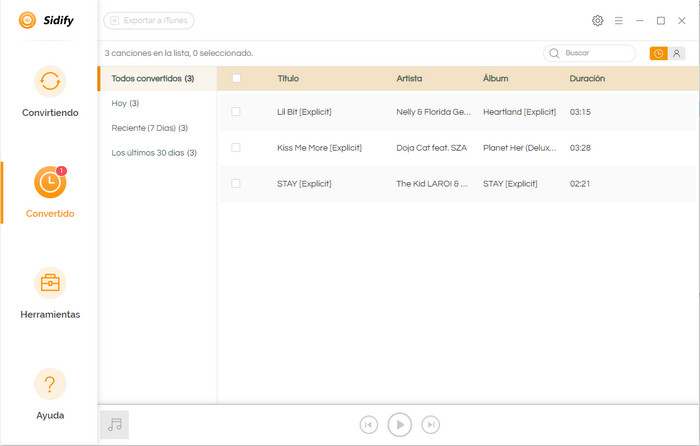Skip to previous track
The image size is (700, 446).
pyautogui.click(x=369, y=425)
